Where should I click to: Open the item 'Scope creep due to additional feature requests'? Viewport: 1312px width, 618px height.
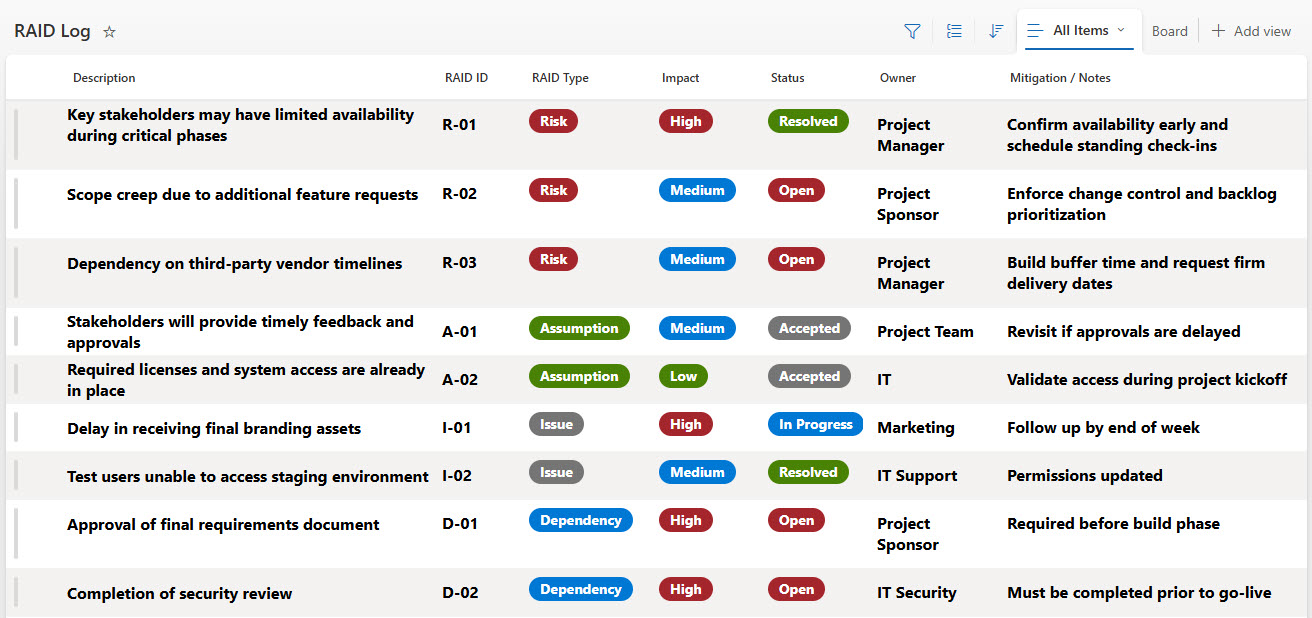[242, 195]
